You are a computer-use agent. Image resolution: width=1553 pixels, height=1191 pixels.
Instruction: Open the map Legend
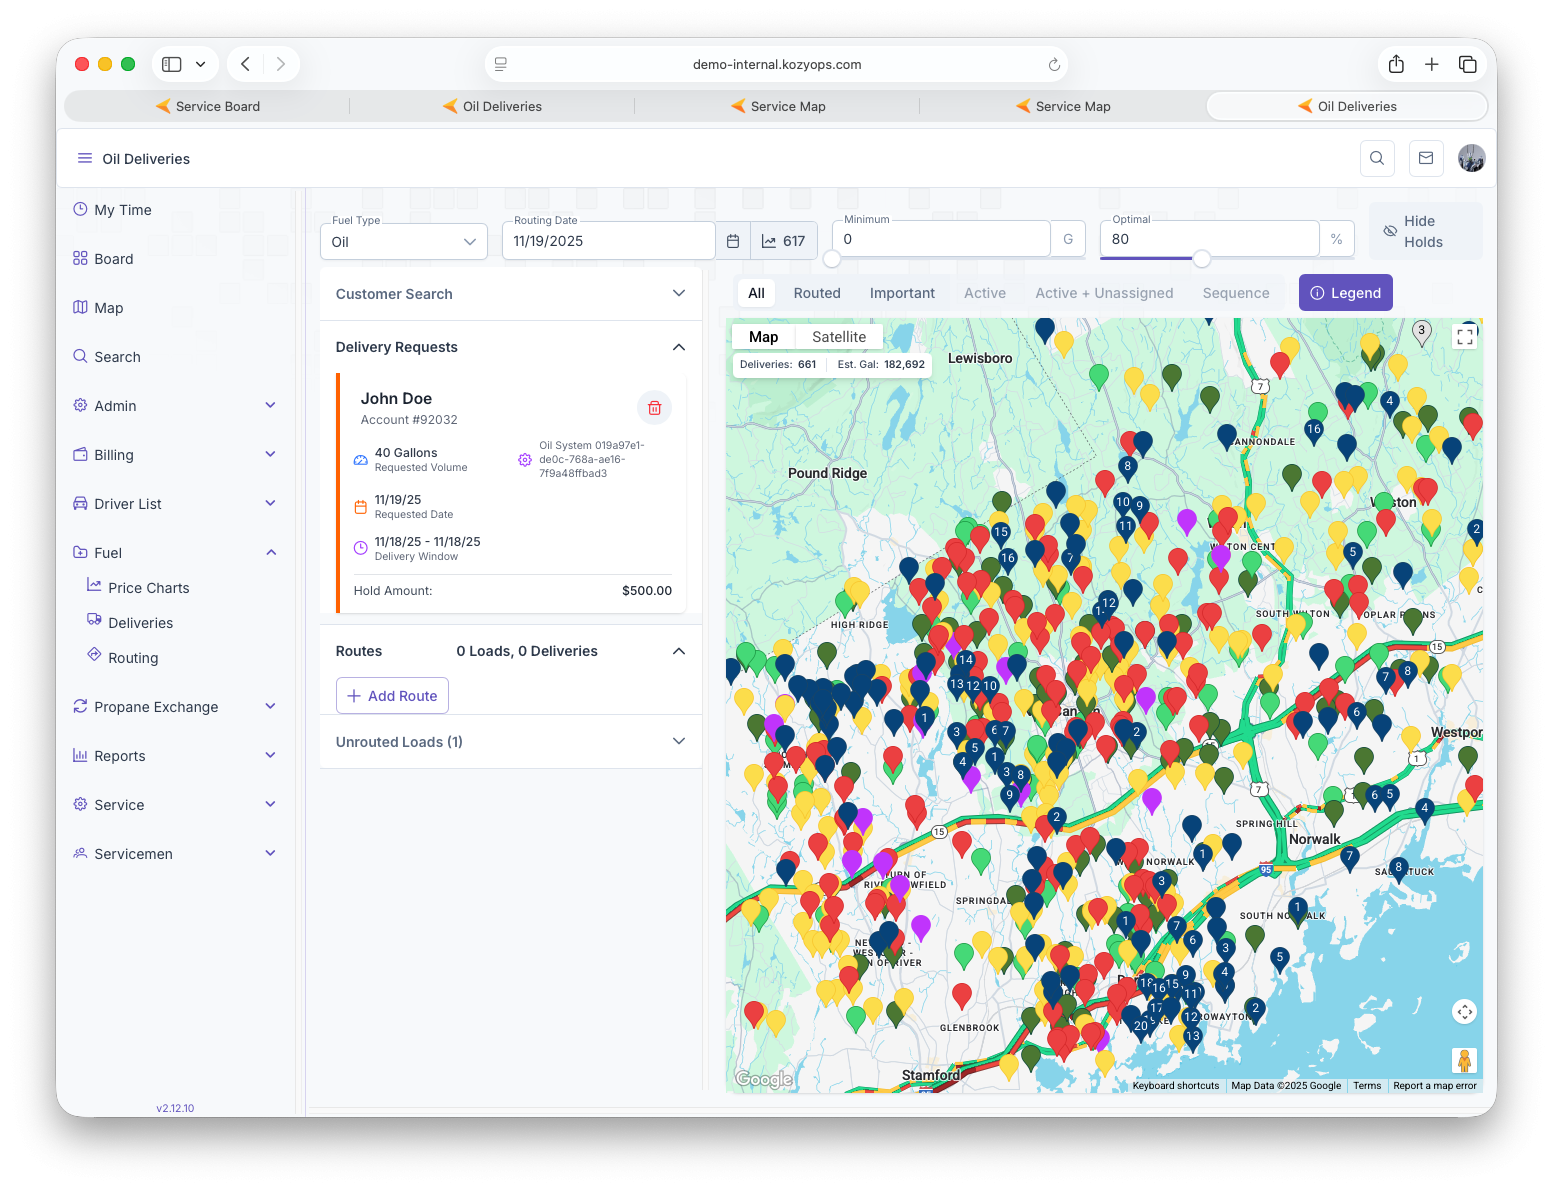click(x=1345, y=293)
